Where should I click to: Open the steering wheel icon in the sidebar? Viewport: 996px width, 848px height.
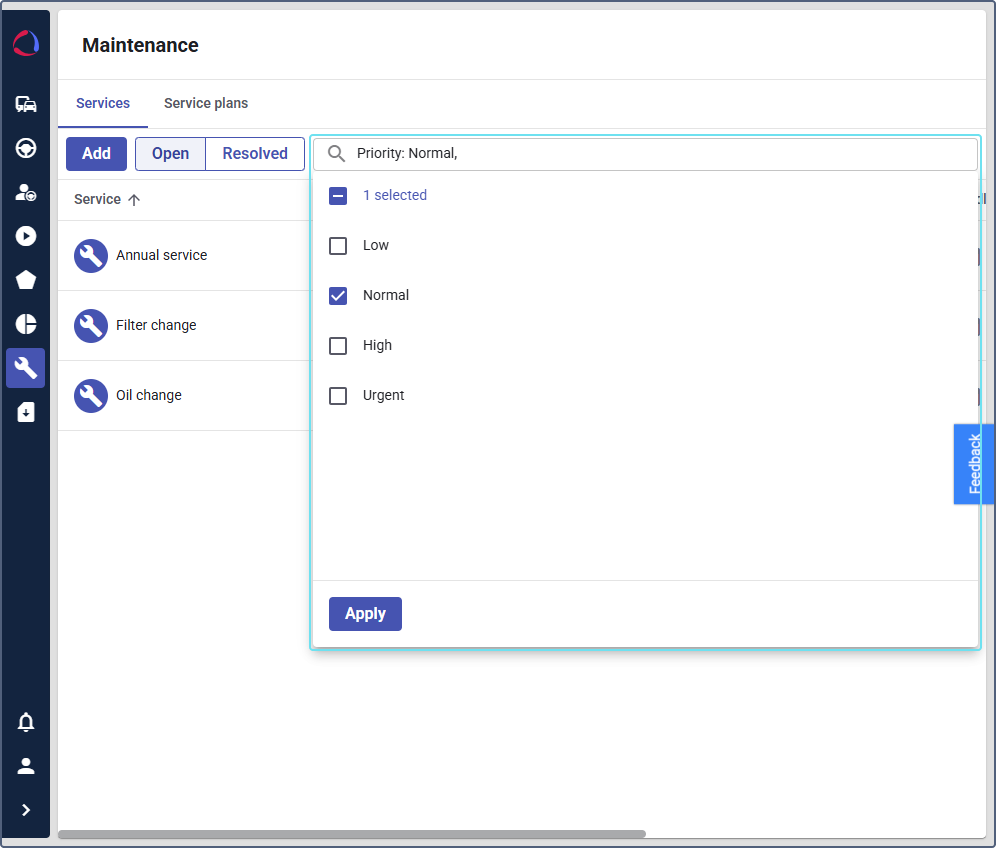click(26, 148)
